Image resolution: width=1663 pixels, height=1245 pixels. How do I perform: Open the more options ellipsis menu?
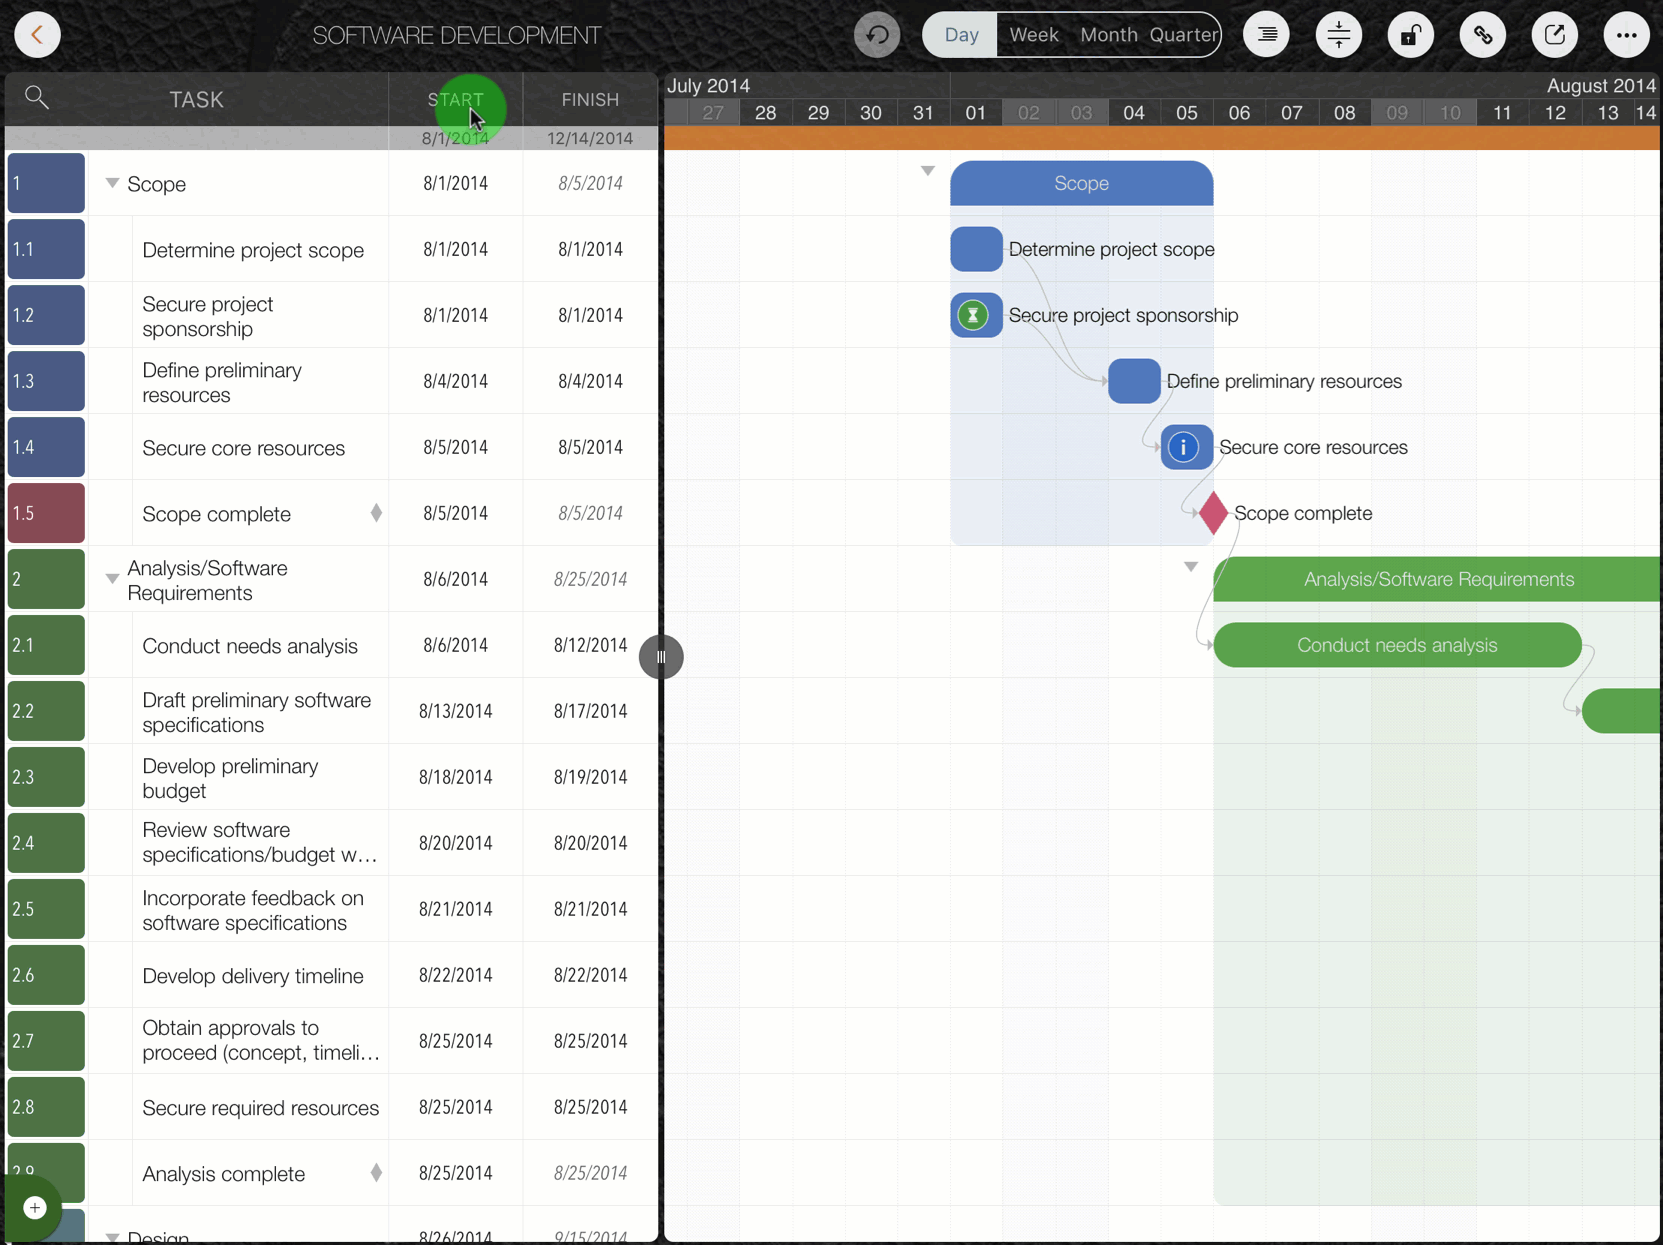pyautogui.click(x=1626, y=35)
